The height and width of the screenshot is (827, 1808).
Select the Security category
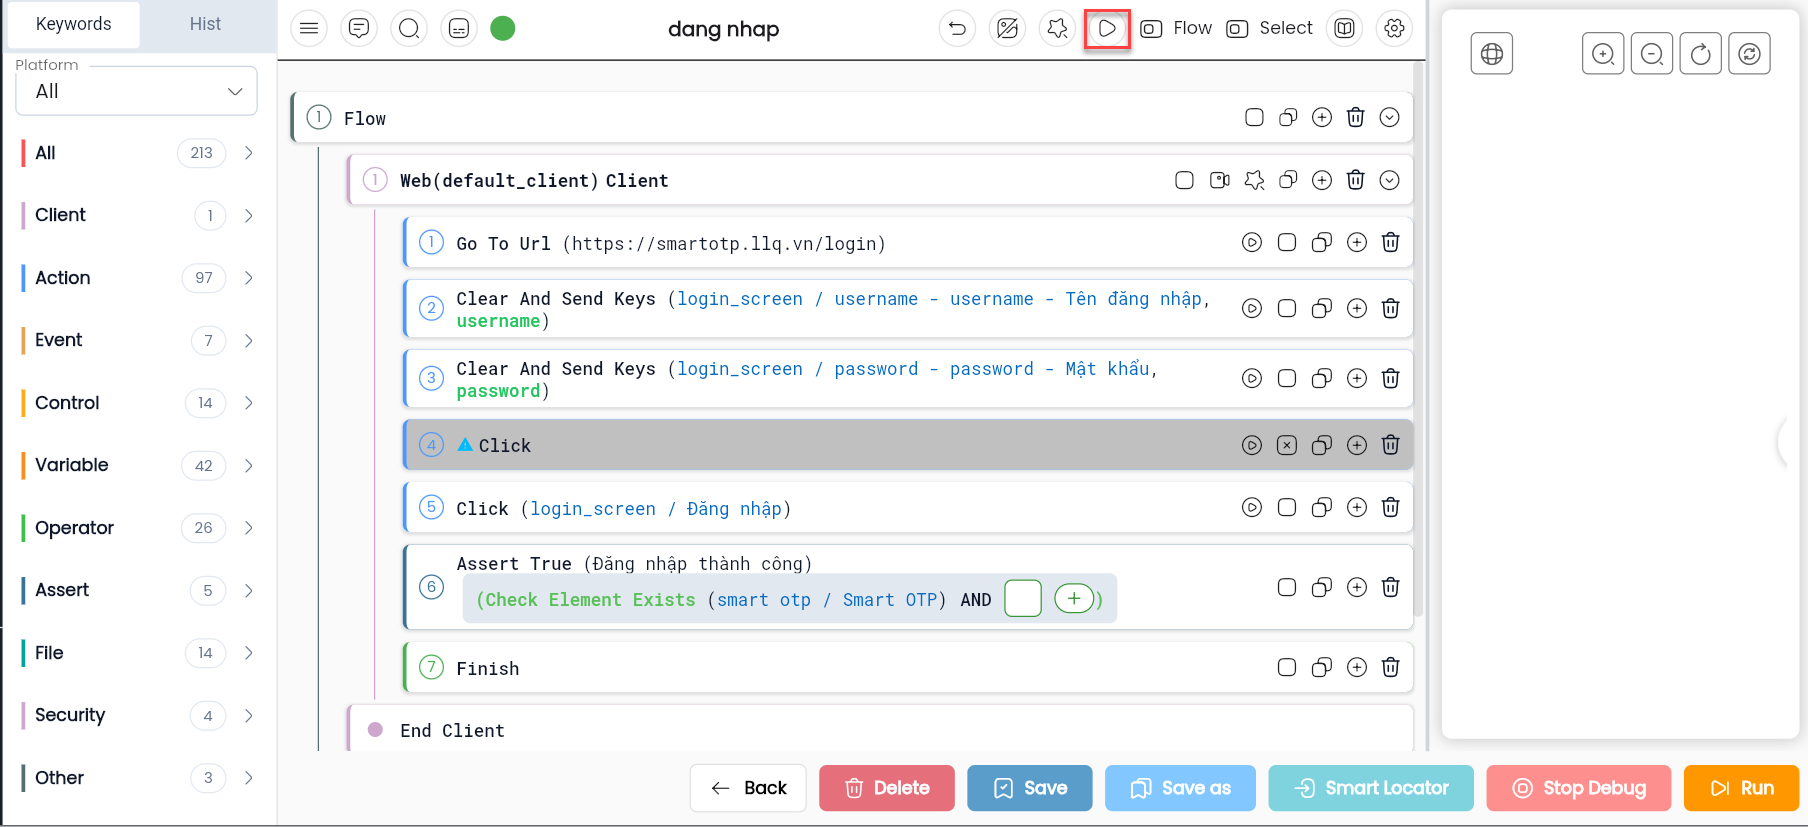pyautogui.click(x=70, y=715)
